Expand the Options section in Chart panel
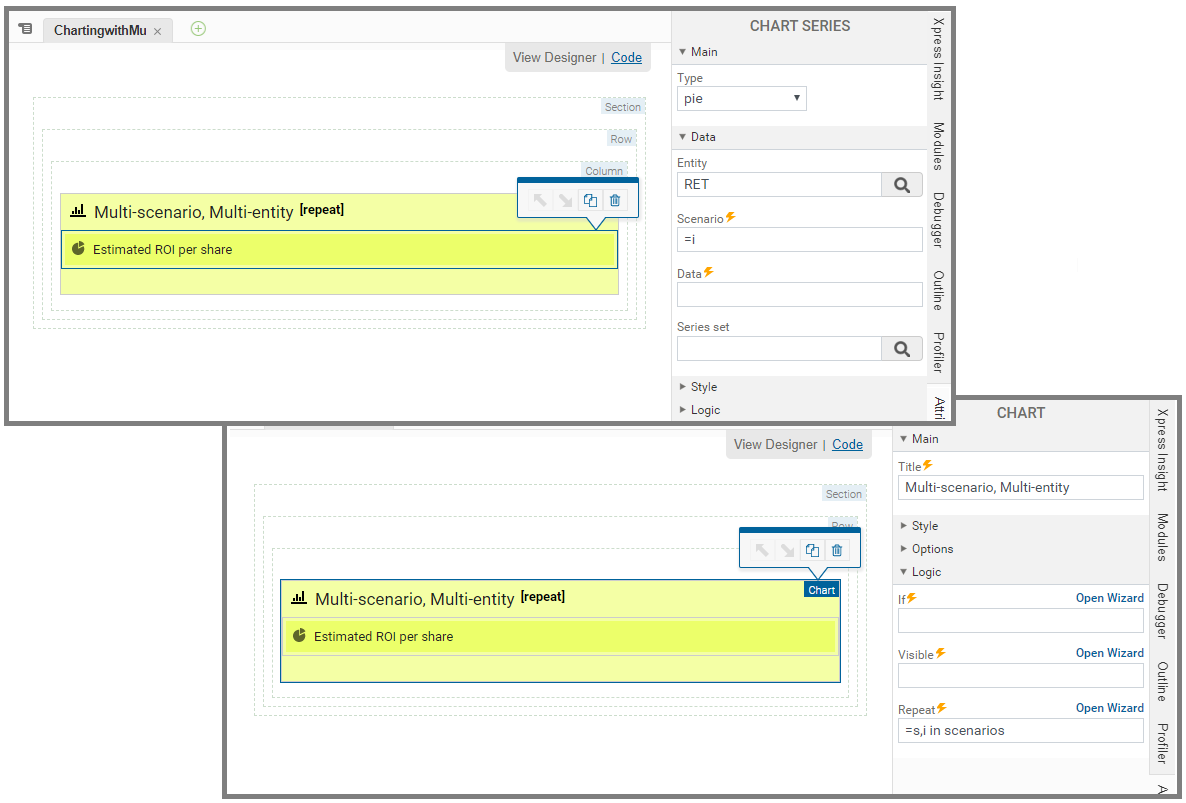The width and height of the screenshot is (1186, 803). (931, 549)
